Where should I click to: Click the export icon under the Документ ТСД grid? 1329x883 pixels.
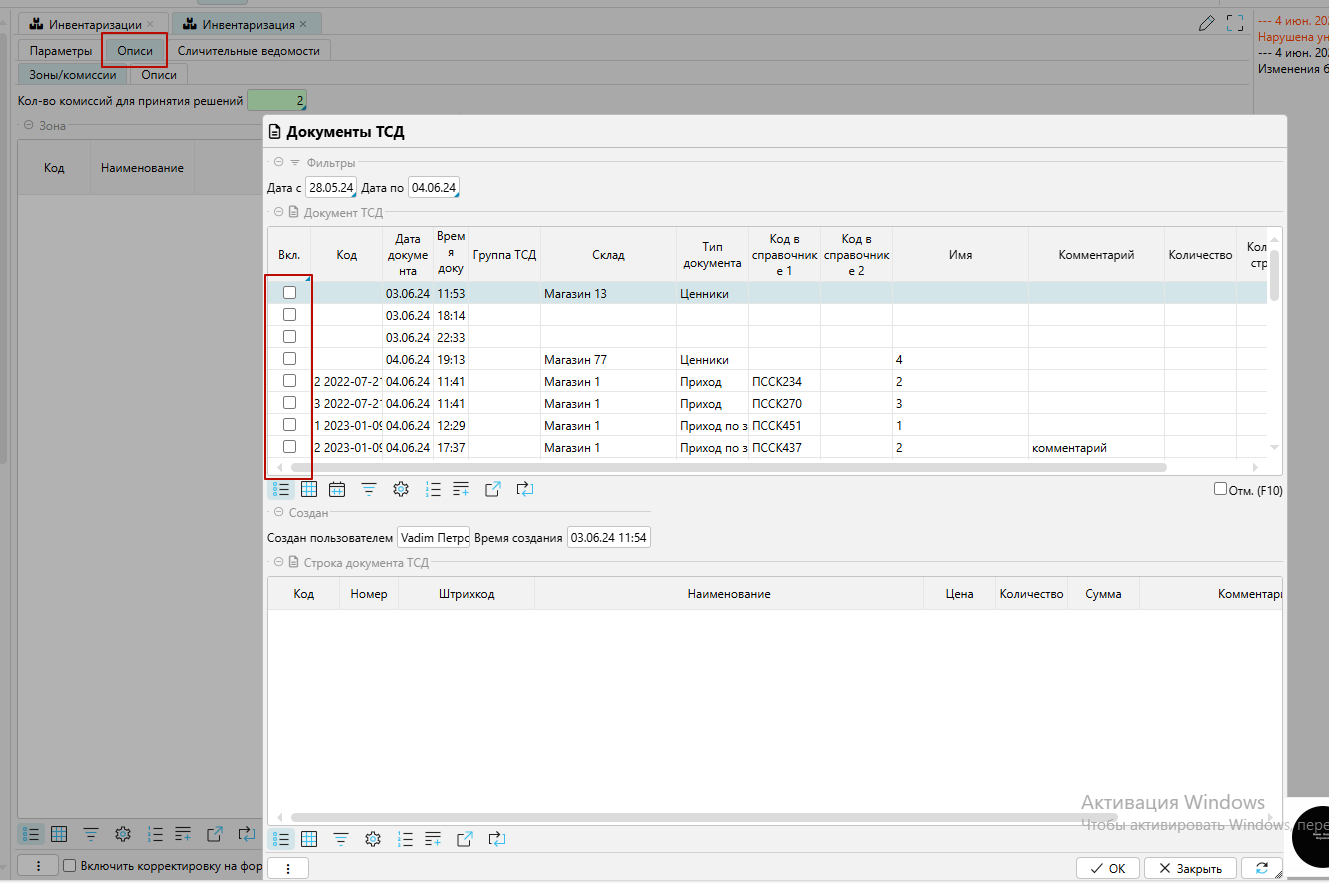click(493, 489)
